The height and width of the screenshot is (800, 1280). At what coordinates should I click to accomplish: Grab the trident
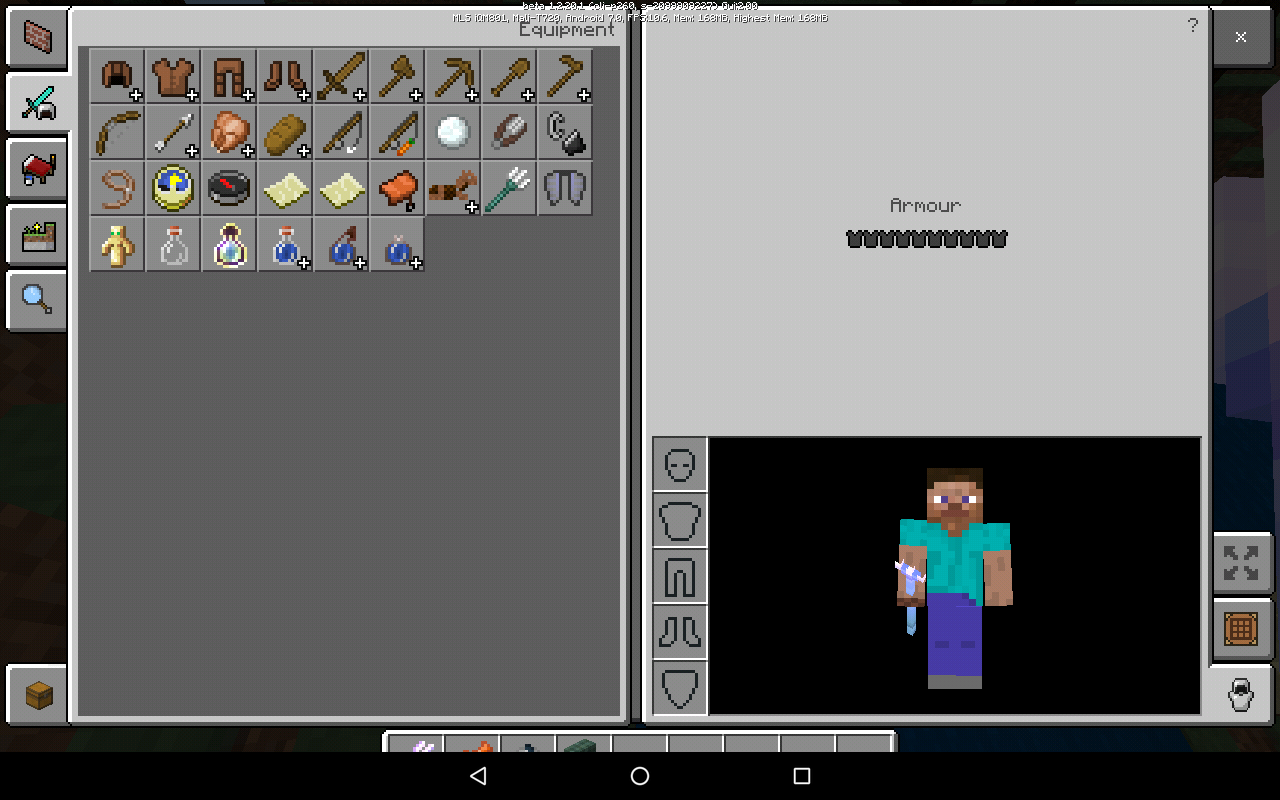point(509,188)
